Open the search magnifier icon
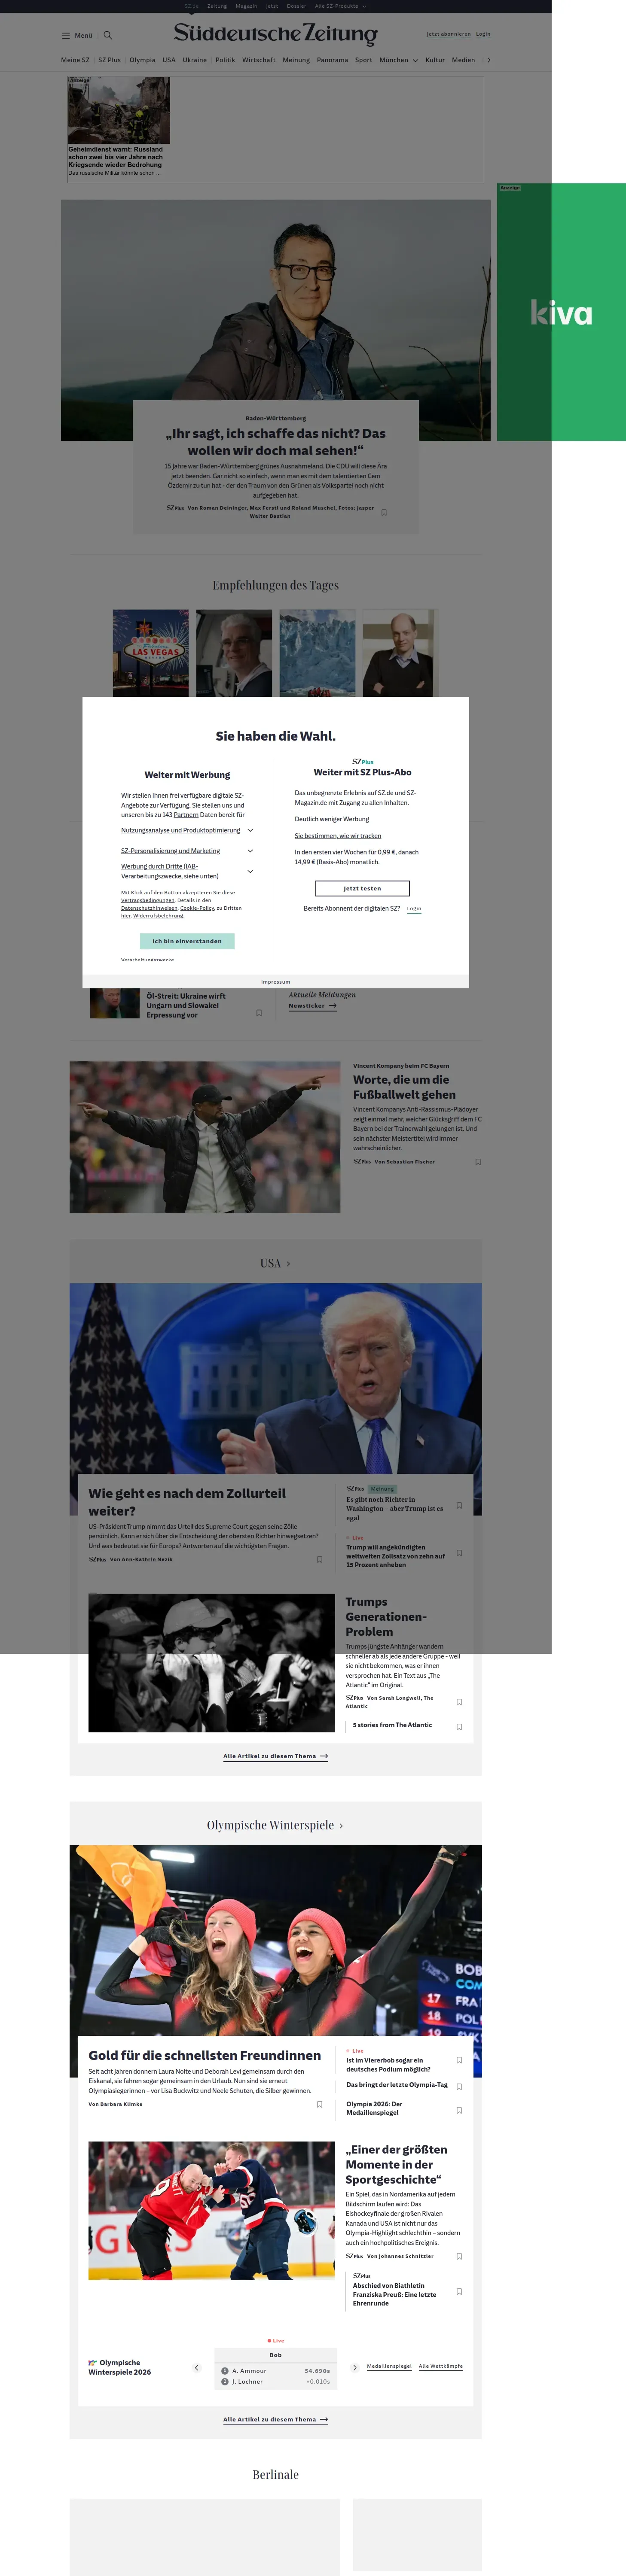 click(x=108, y=35)
